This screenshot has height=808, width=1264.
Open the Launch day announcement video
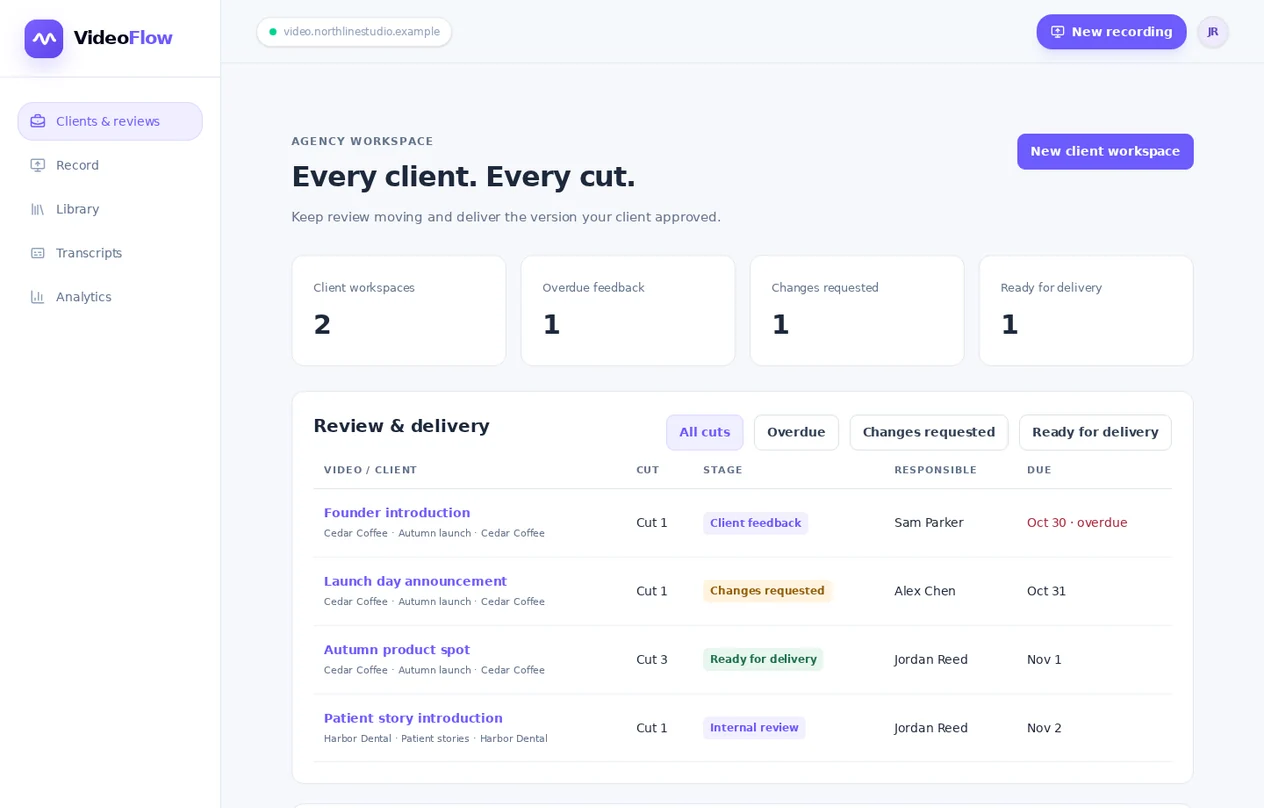415,581
